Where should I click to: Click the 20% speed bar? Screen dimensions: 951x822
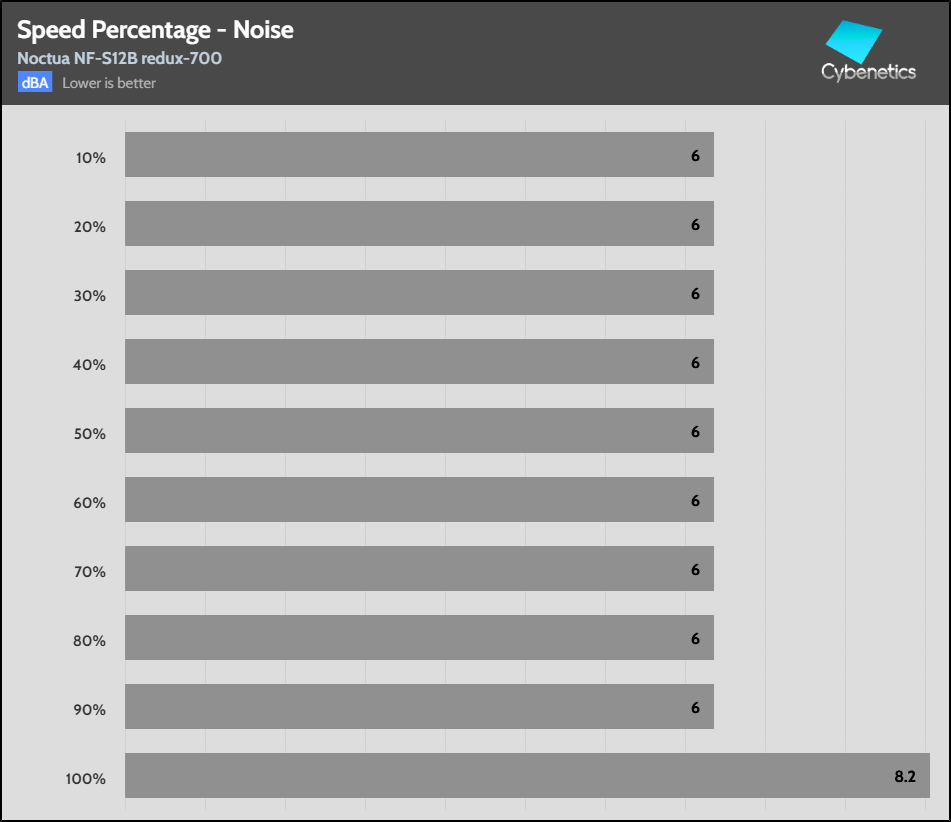419,224
